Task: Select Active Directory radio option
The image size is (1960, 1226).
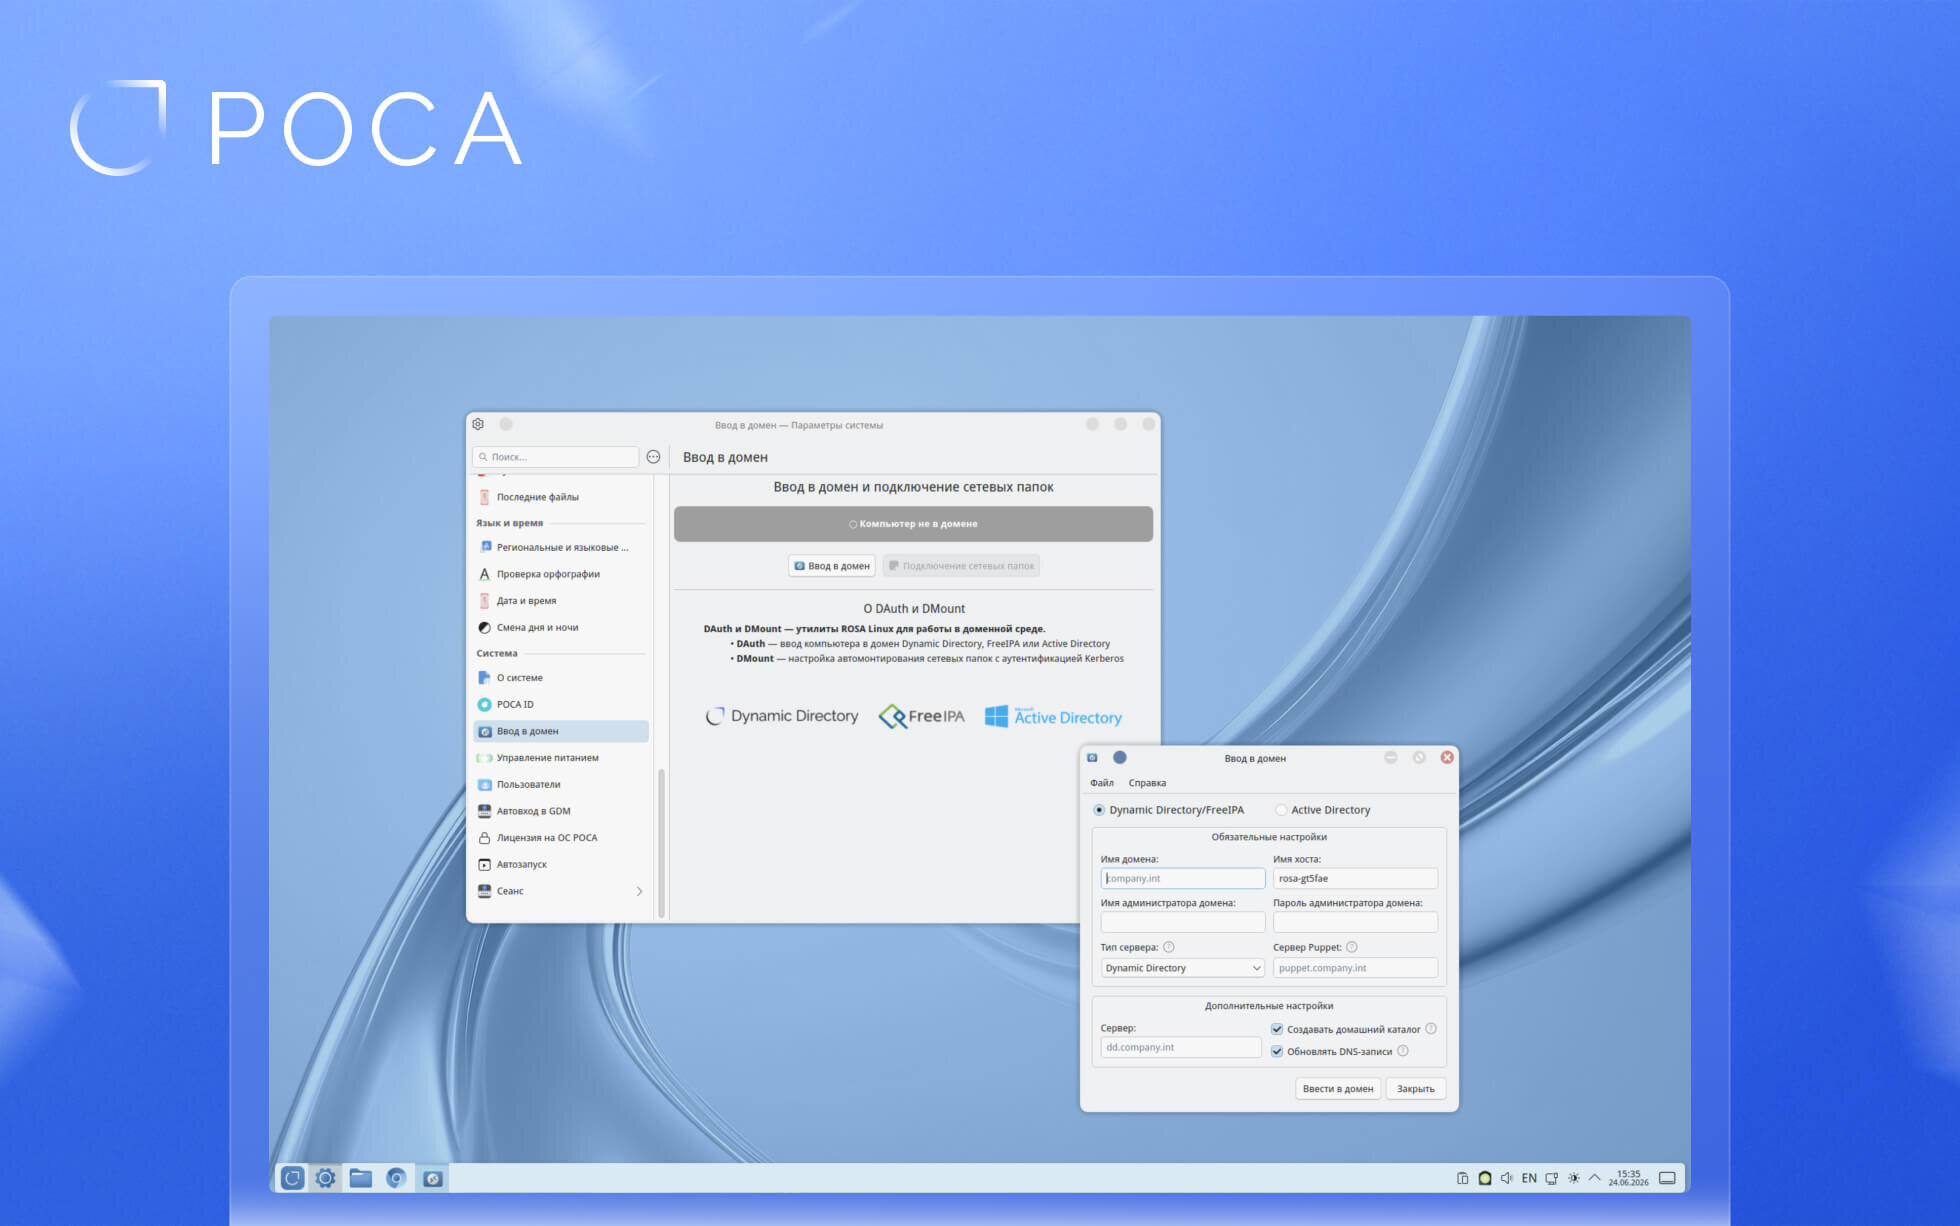Action: coord(1281,810)
